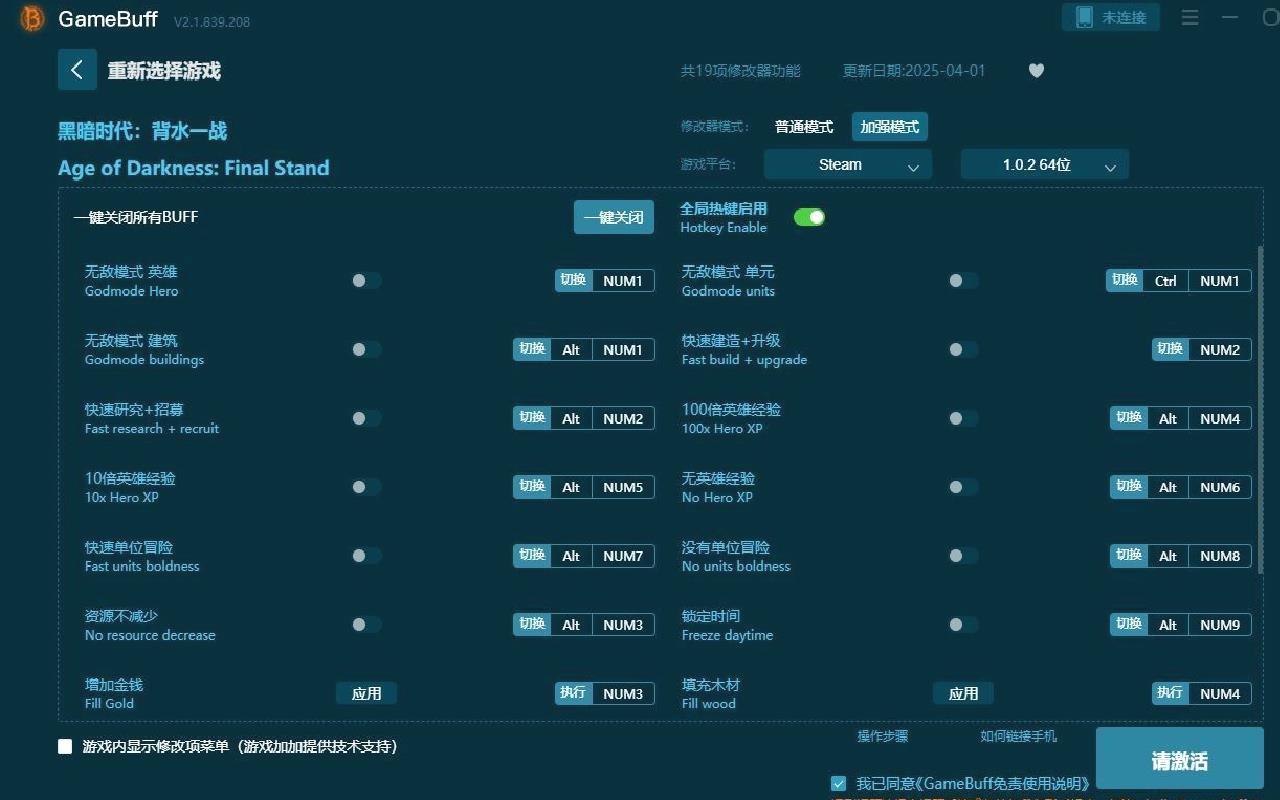Check the show in-game trainer menu checkbox
This screenshot has height=800, width=1280.
[x=65, y=746]
